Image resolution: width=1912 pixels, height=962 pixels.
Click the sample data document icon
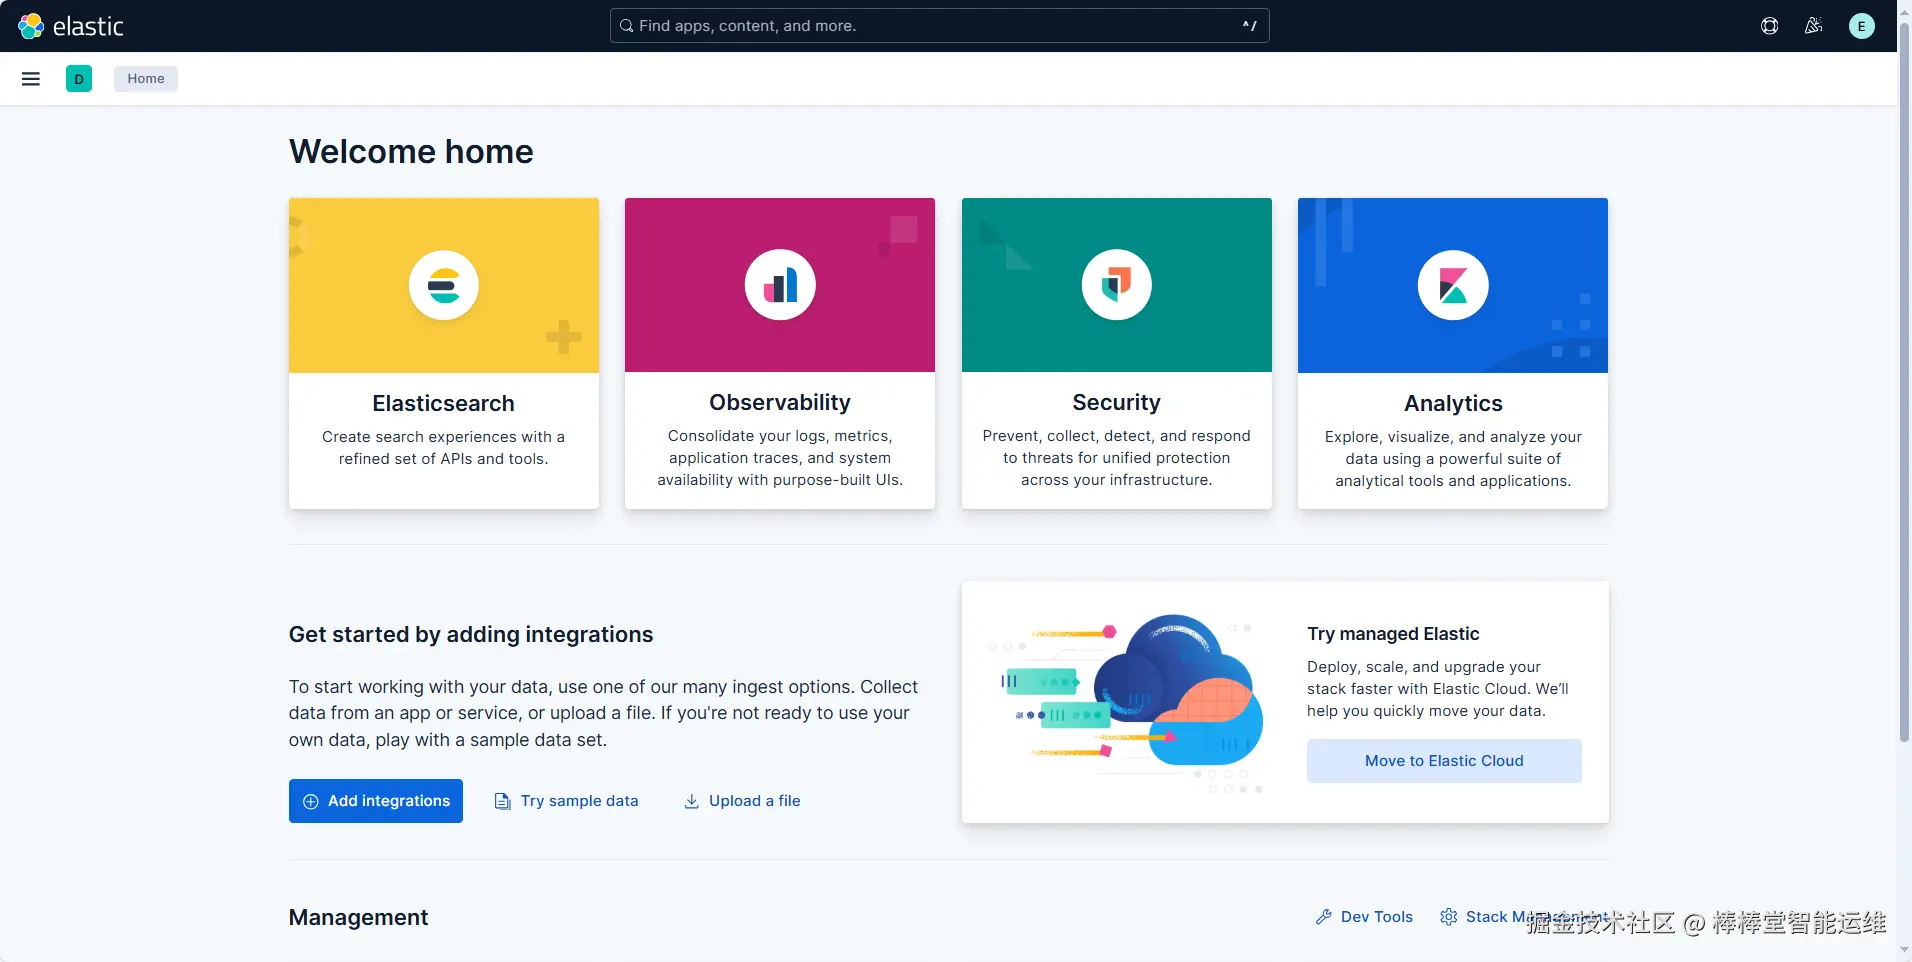[503, 801]
